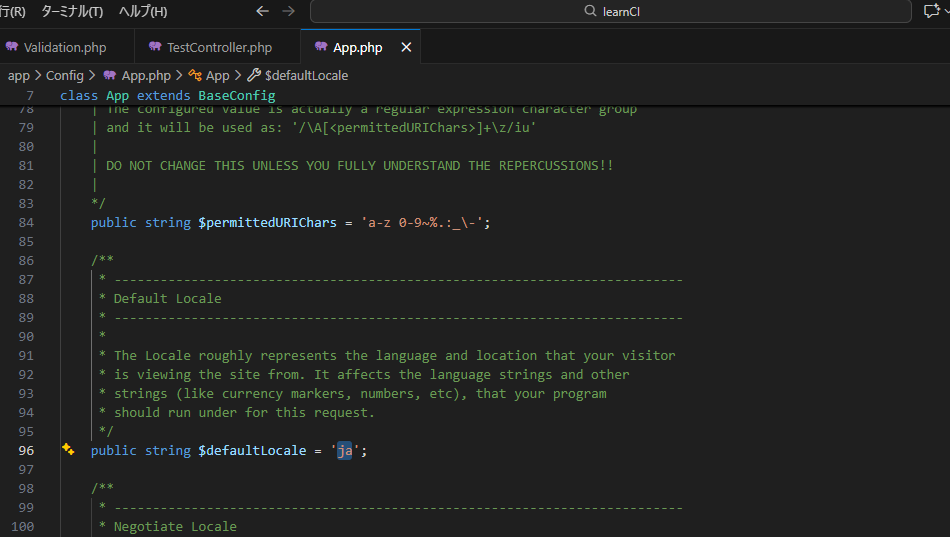Expand the Copilot chat dropdown arrow
The image size is (950, 537).
click(945, 11)
